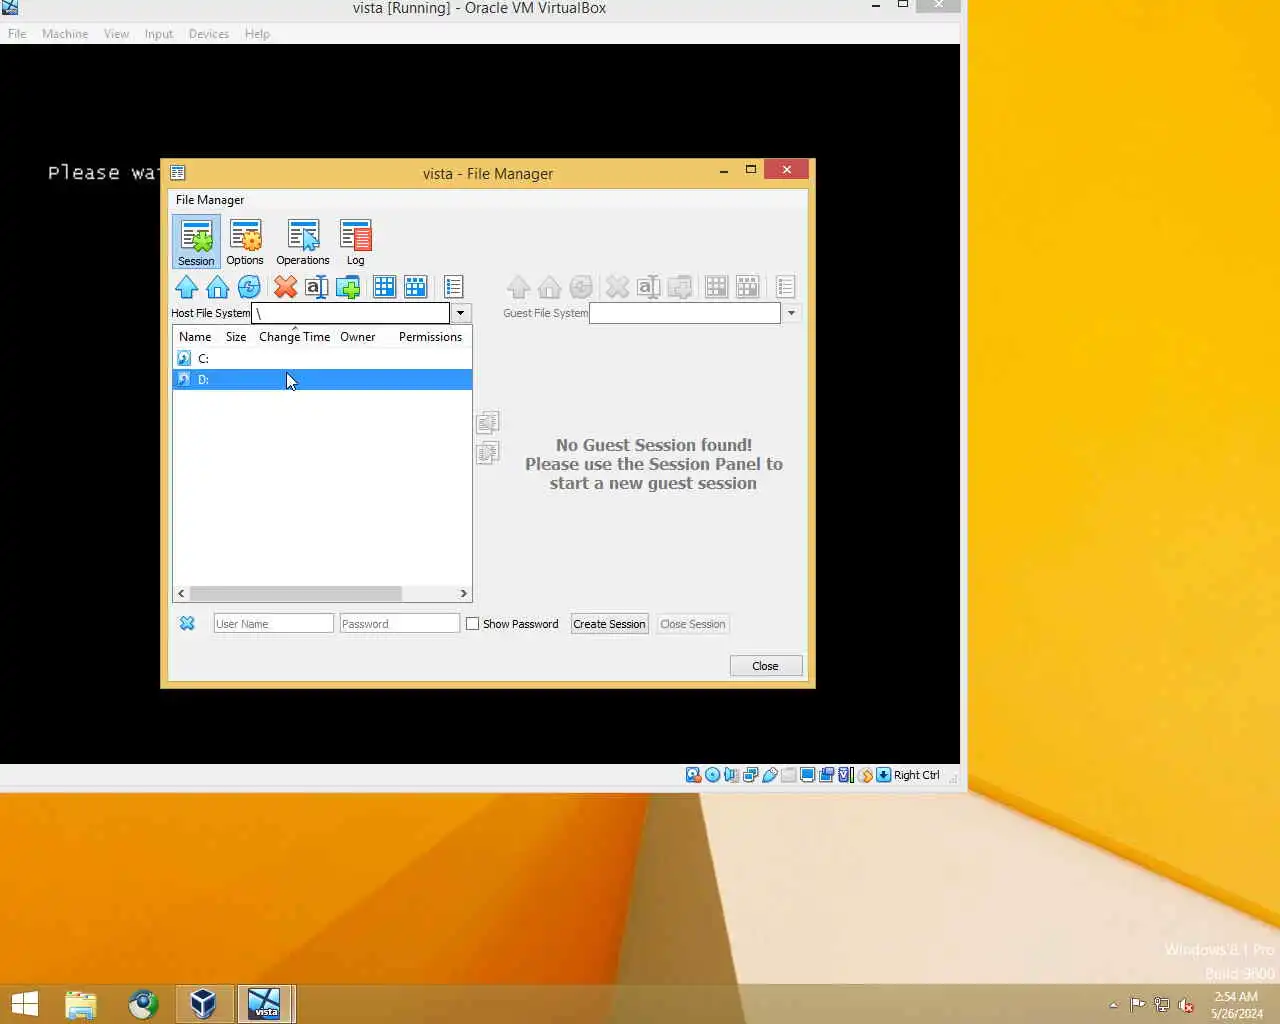Sort host list by Name column
The height and width of the screenshot is (1024, 1280).
pyautogui.click(x=195, y=337)
